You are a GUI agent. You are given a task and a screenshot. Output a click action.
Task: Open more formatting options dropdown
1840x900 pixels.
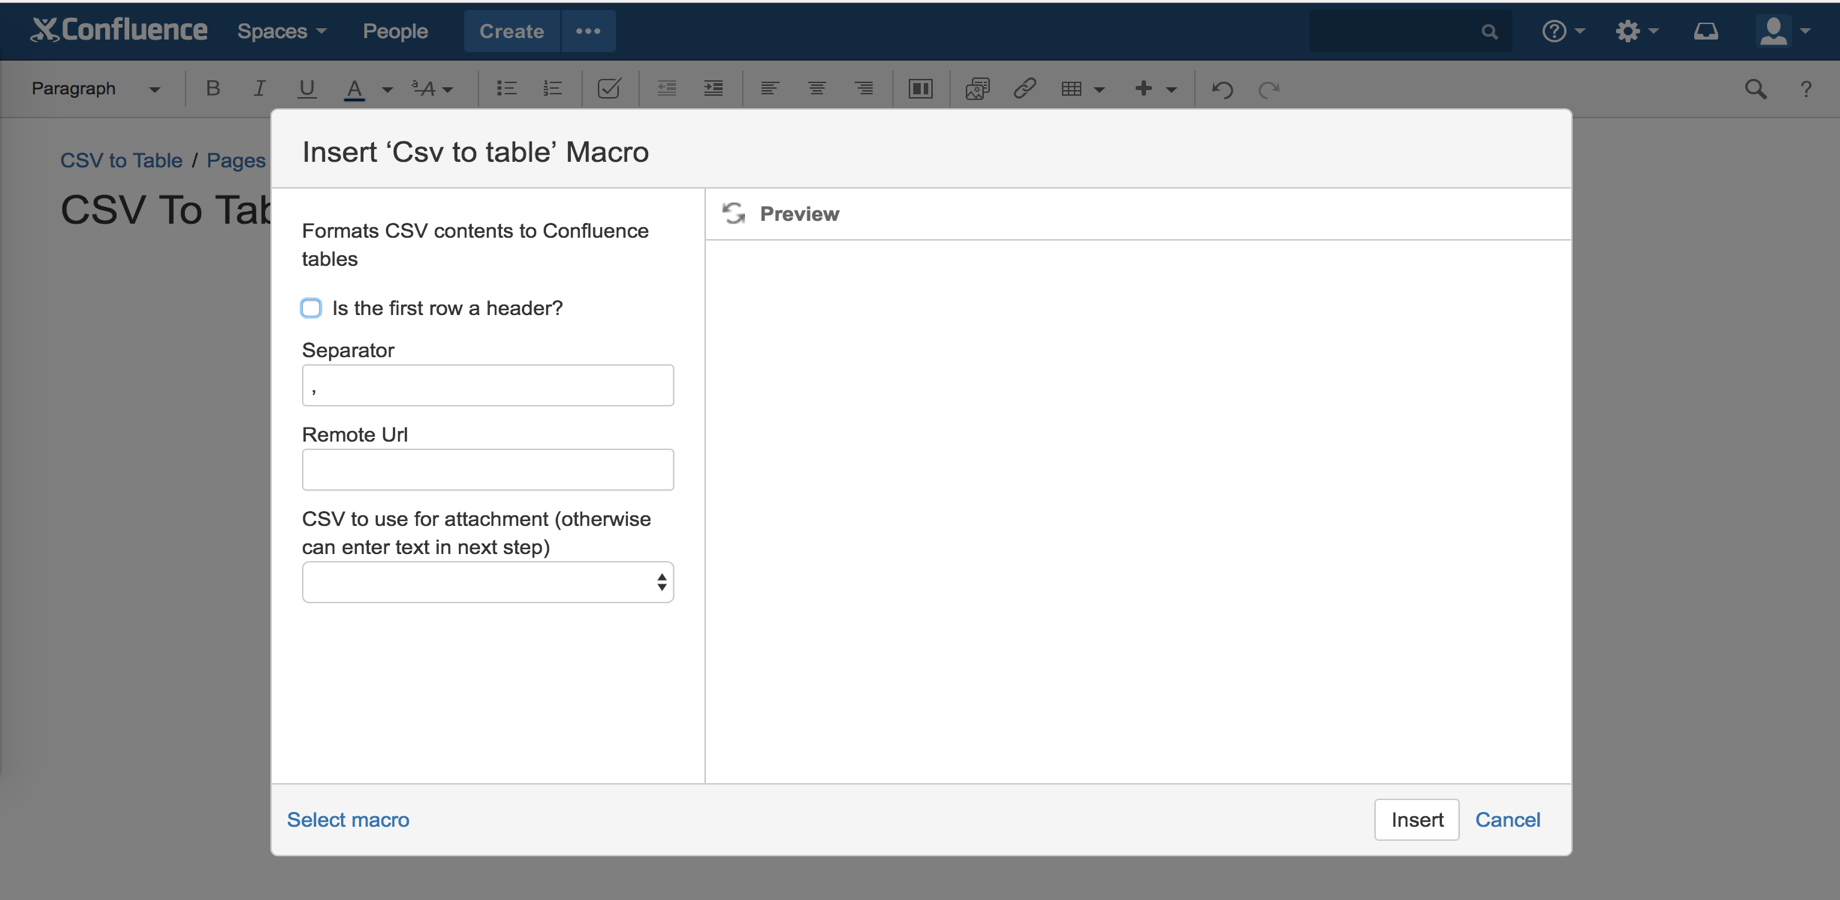[432, 88]
